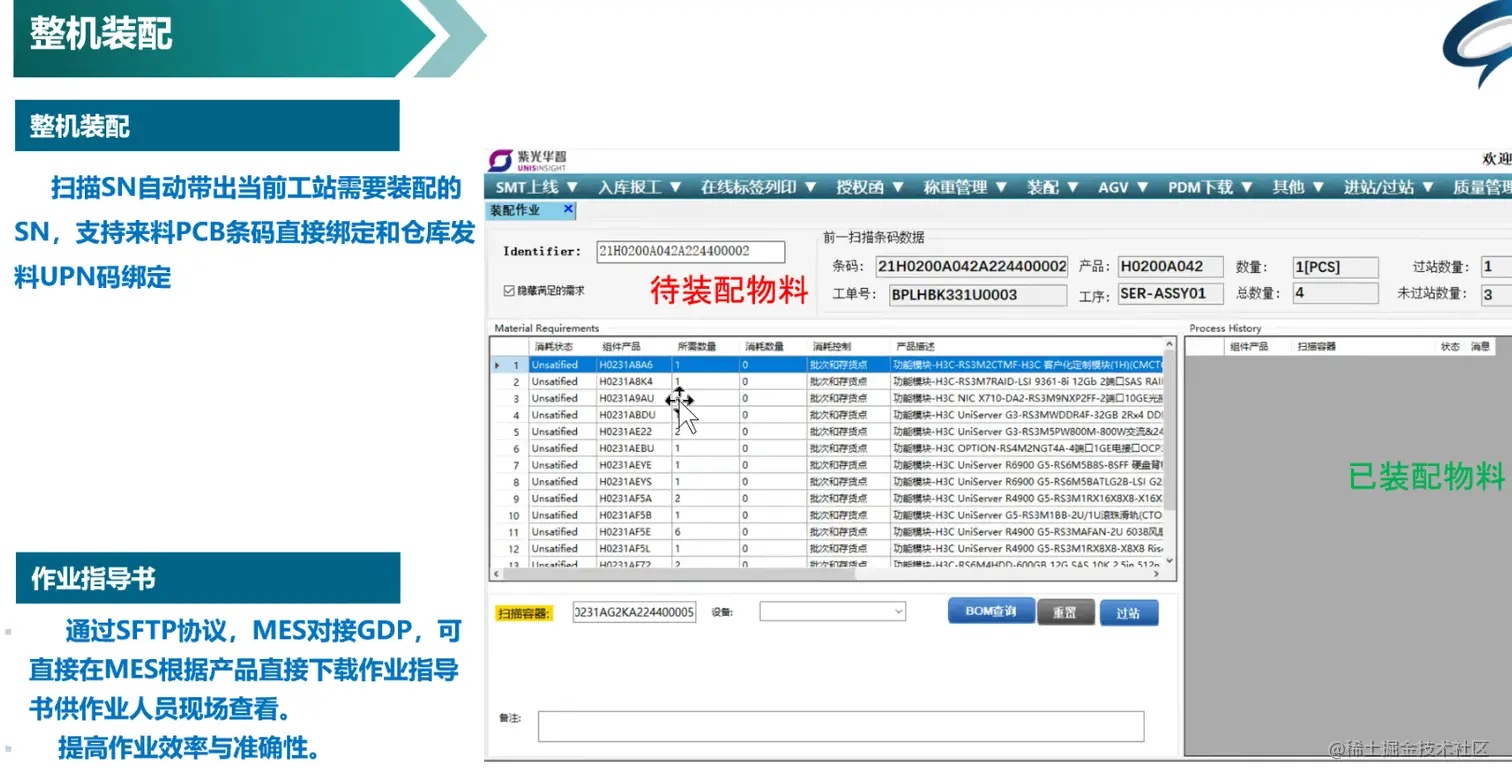1512x782 pixels.
Task: Click the 总数量 field showing 4
Action: (1335, 294)
